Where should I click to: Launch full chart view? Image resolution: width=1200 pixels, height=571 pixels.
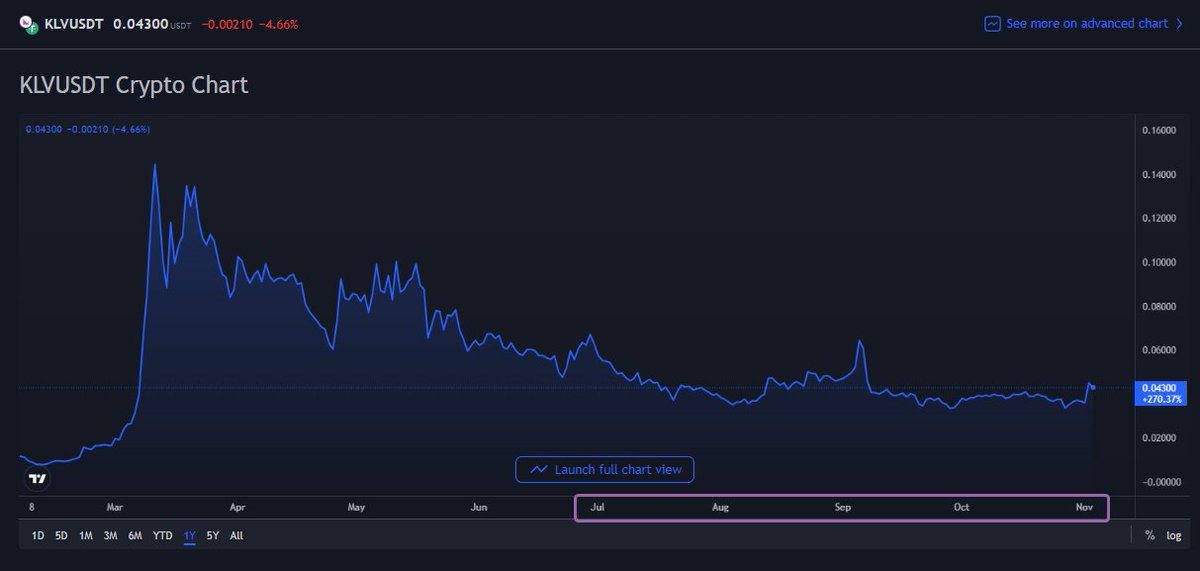(605, 469)
